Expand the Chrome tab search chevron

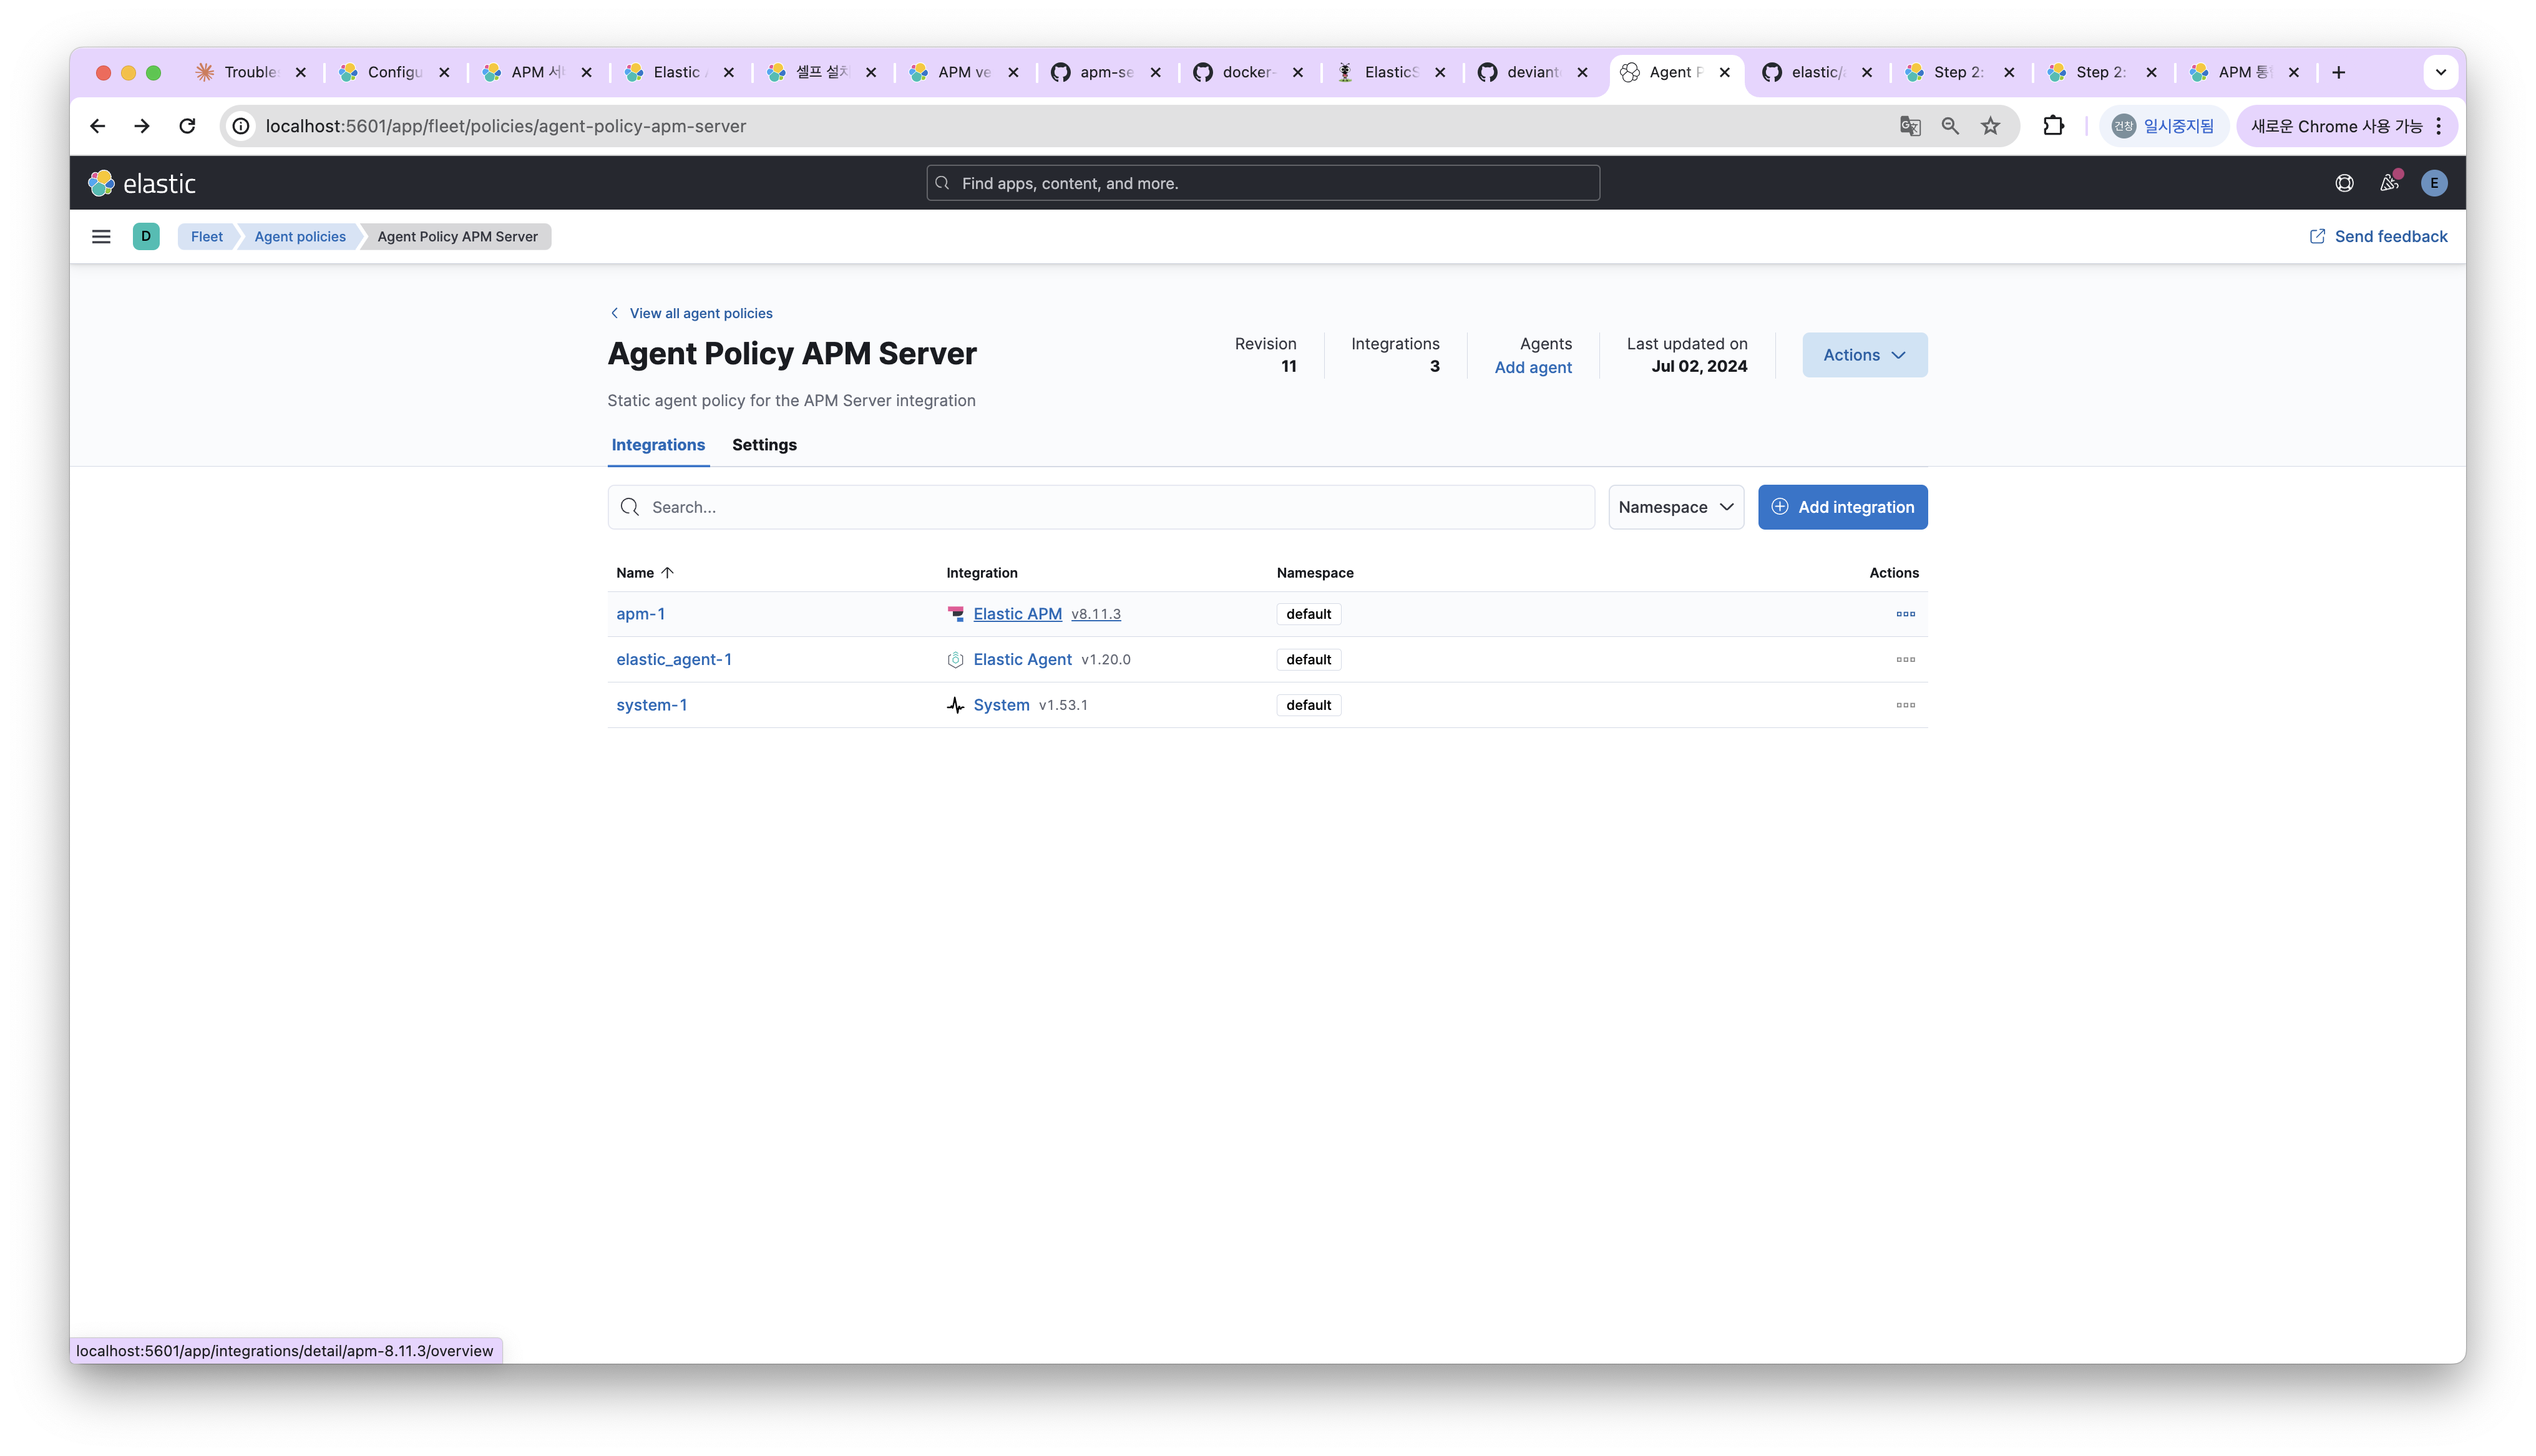2440,72
